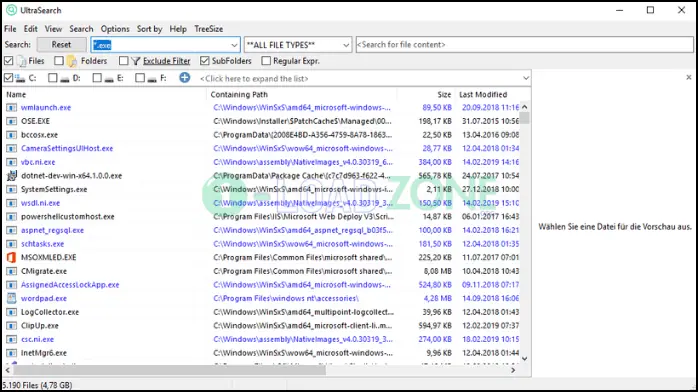The image size is (698, 392).
Task: Close the preview pane
Action: pyautogui.click(x=689, y=77)
